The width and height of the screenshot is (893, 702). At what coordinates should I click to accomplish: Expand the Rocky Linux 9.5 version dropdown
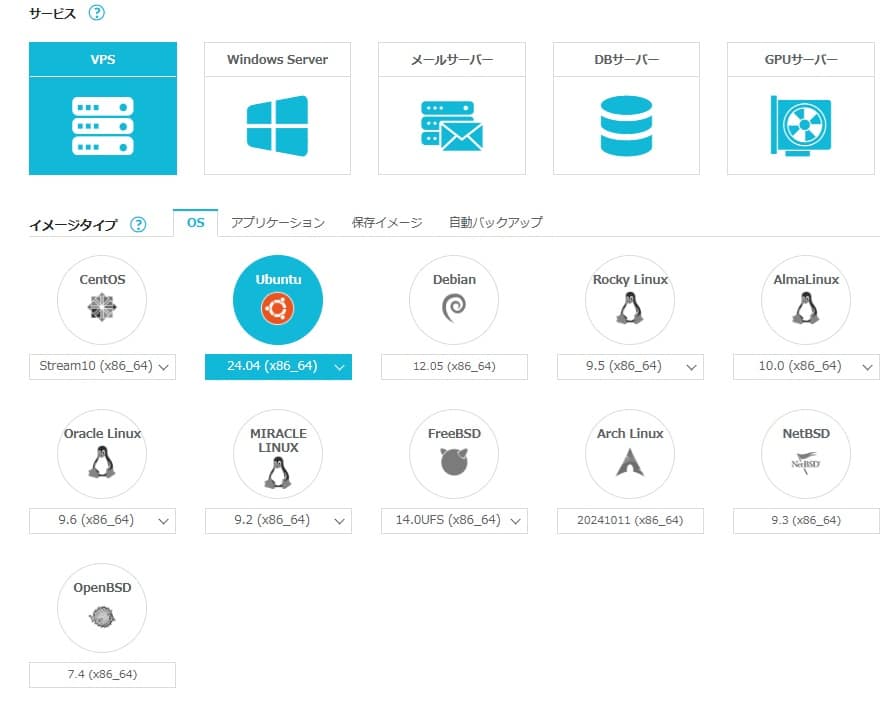(630, 367)
